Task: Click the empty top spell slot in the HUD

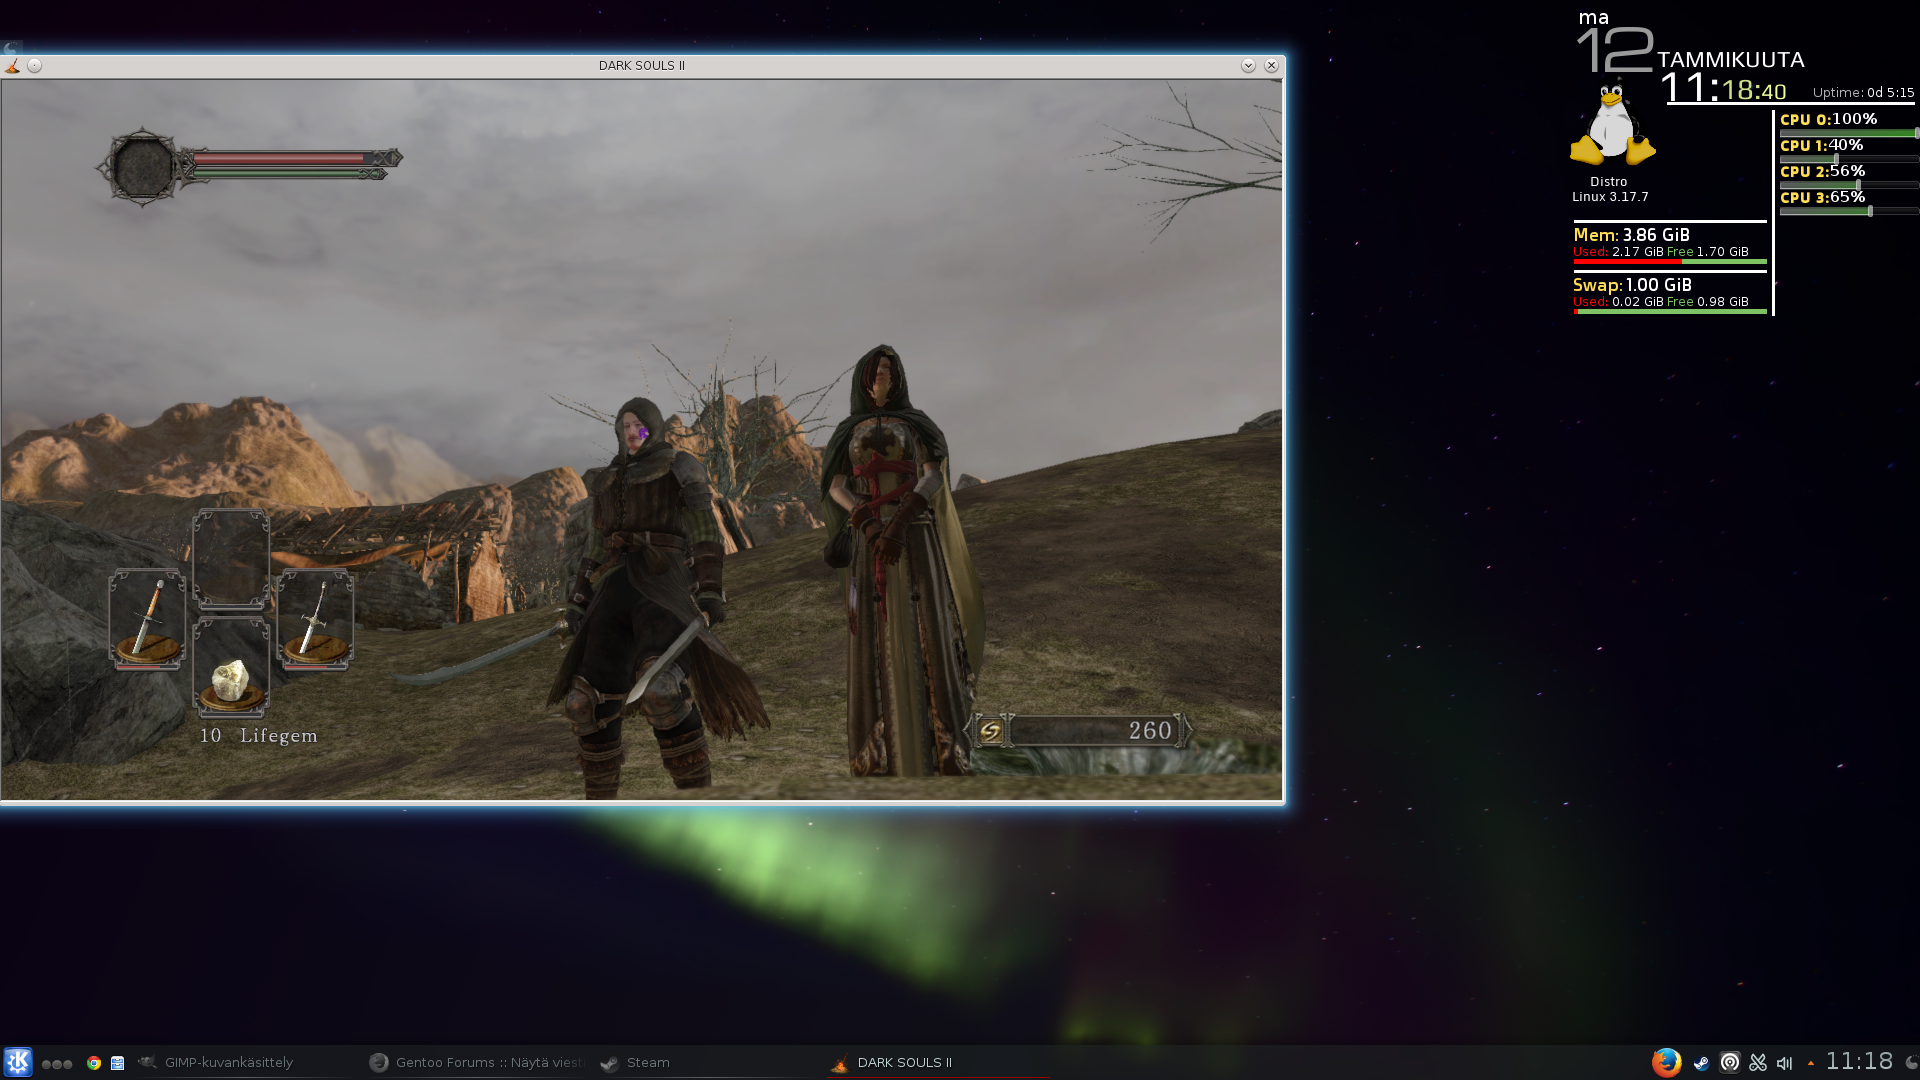Action: click(231, 559)
